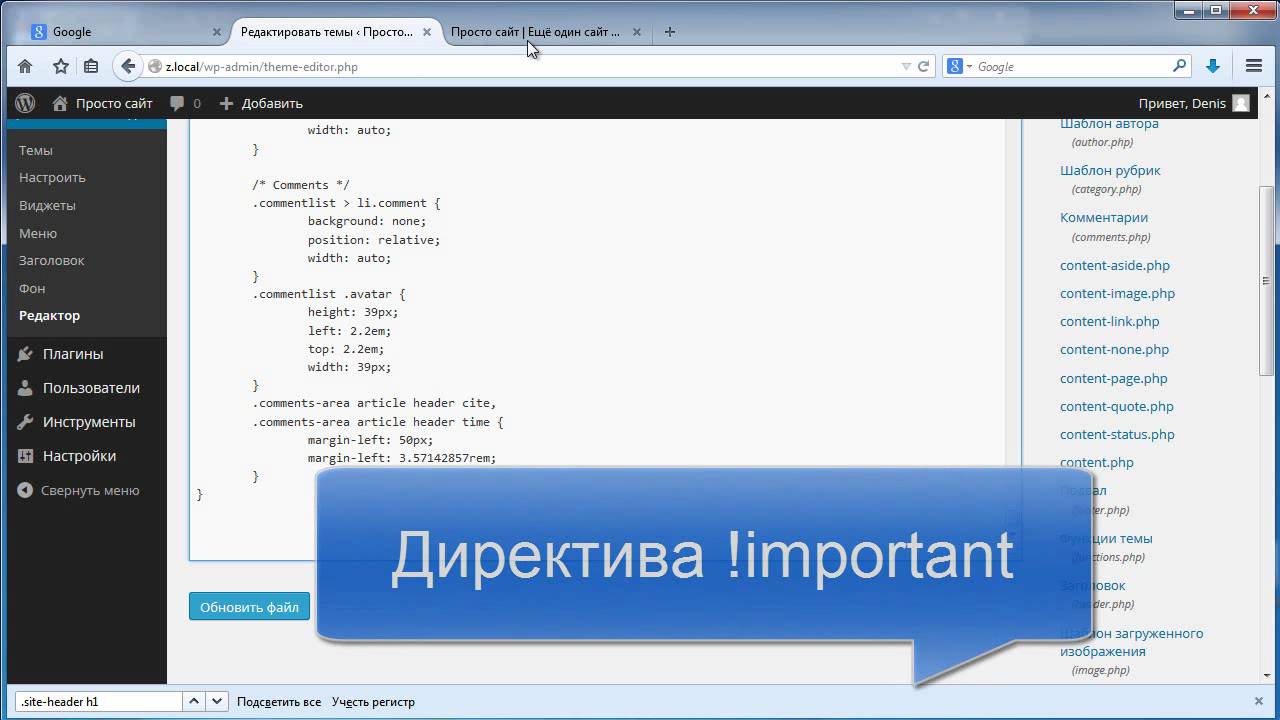Open a new browser tab
This screenshot has width=1280, height=720.
tap(670, 32)
